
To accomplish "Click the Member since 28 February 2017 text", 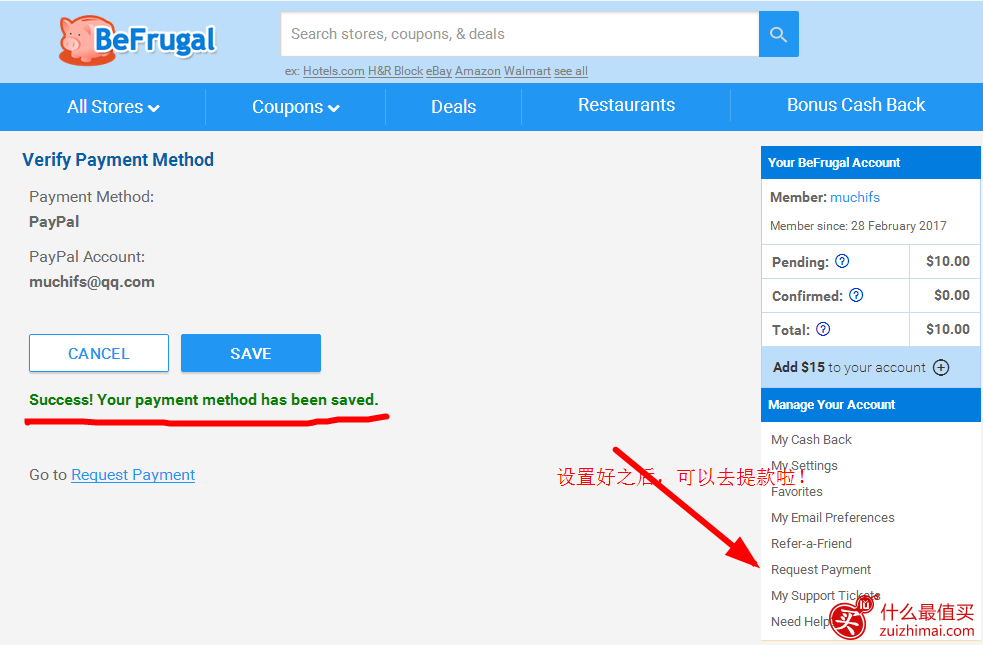I will [858, 226].
